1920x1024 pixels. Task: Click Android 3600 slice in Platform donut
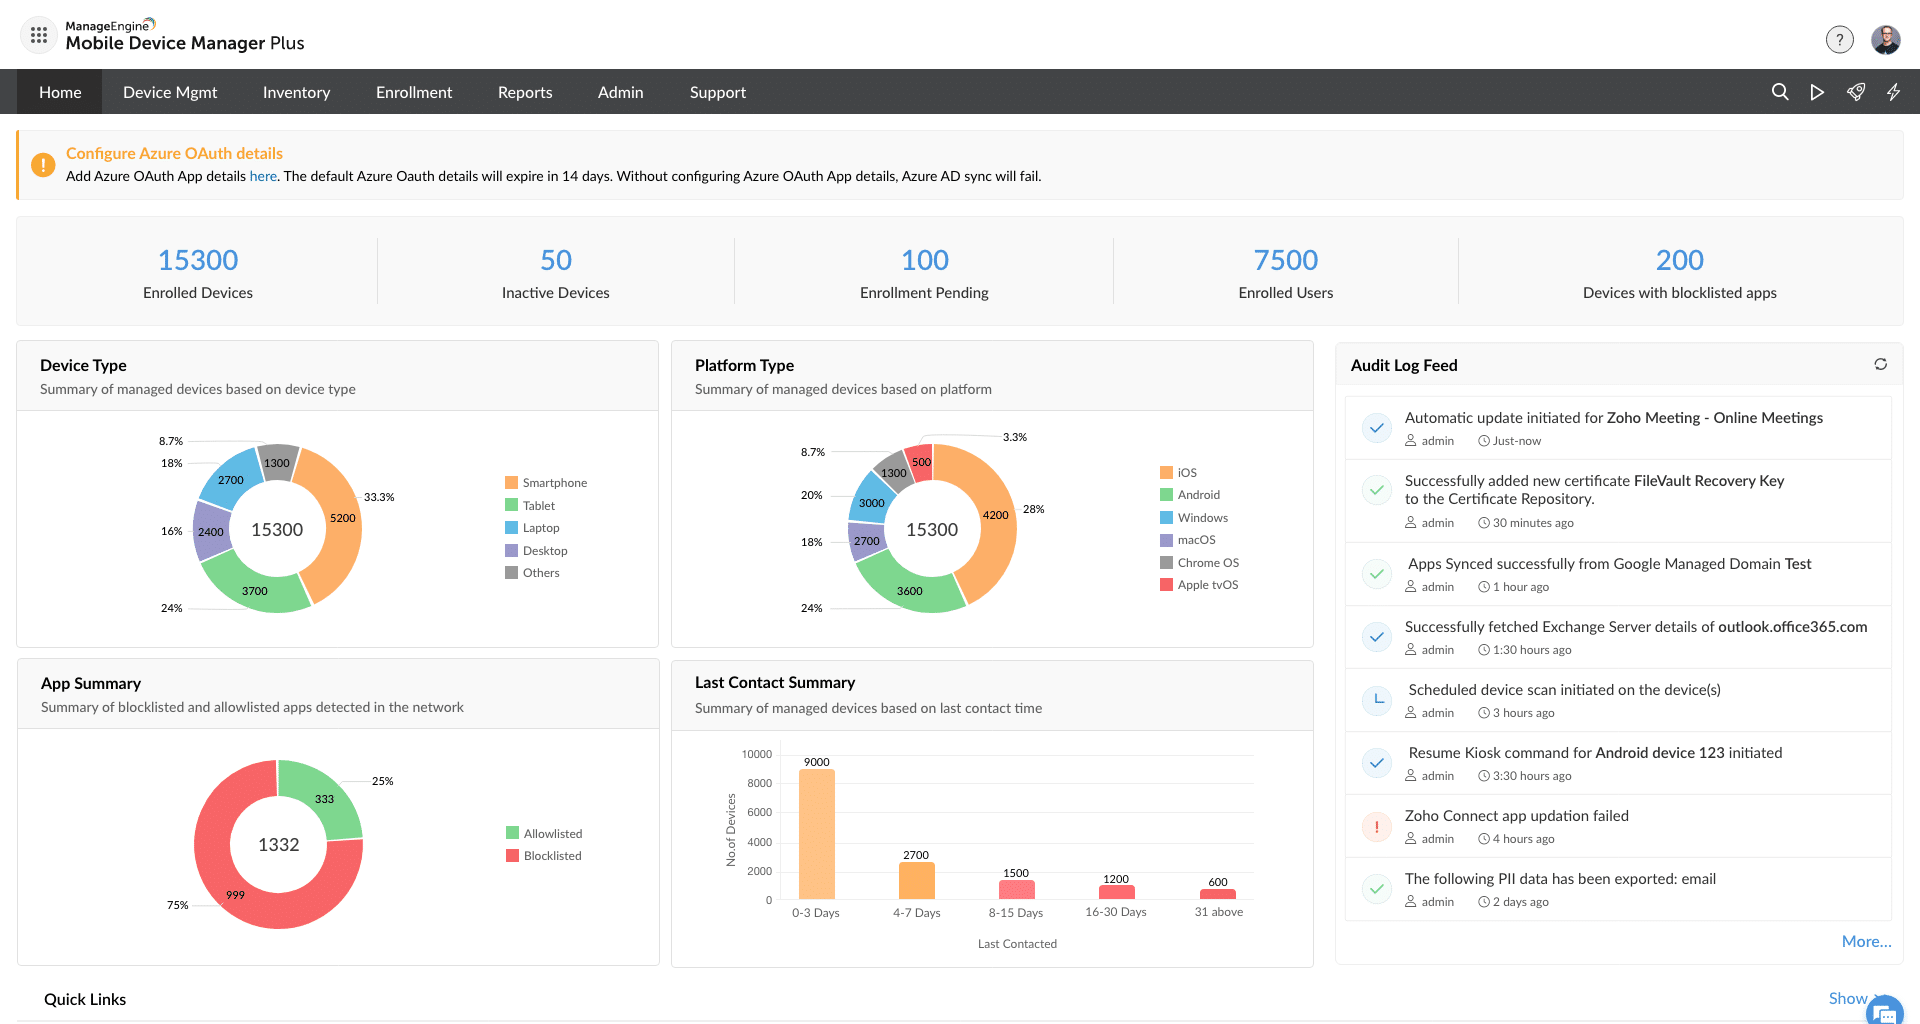click(910, 590)
